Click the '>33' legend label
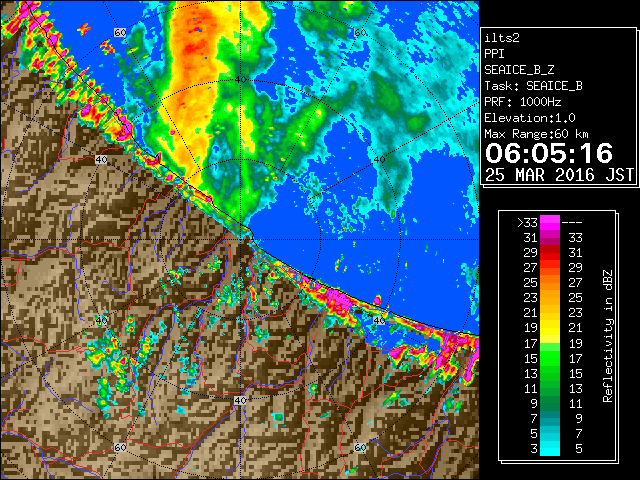 pyautogui.click(x=527, y=223)
